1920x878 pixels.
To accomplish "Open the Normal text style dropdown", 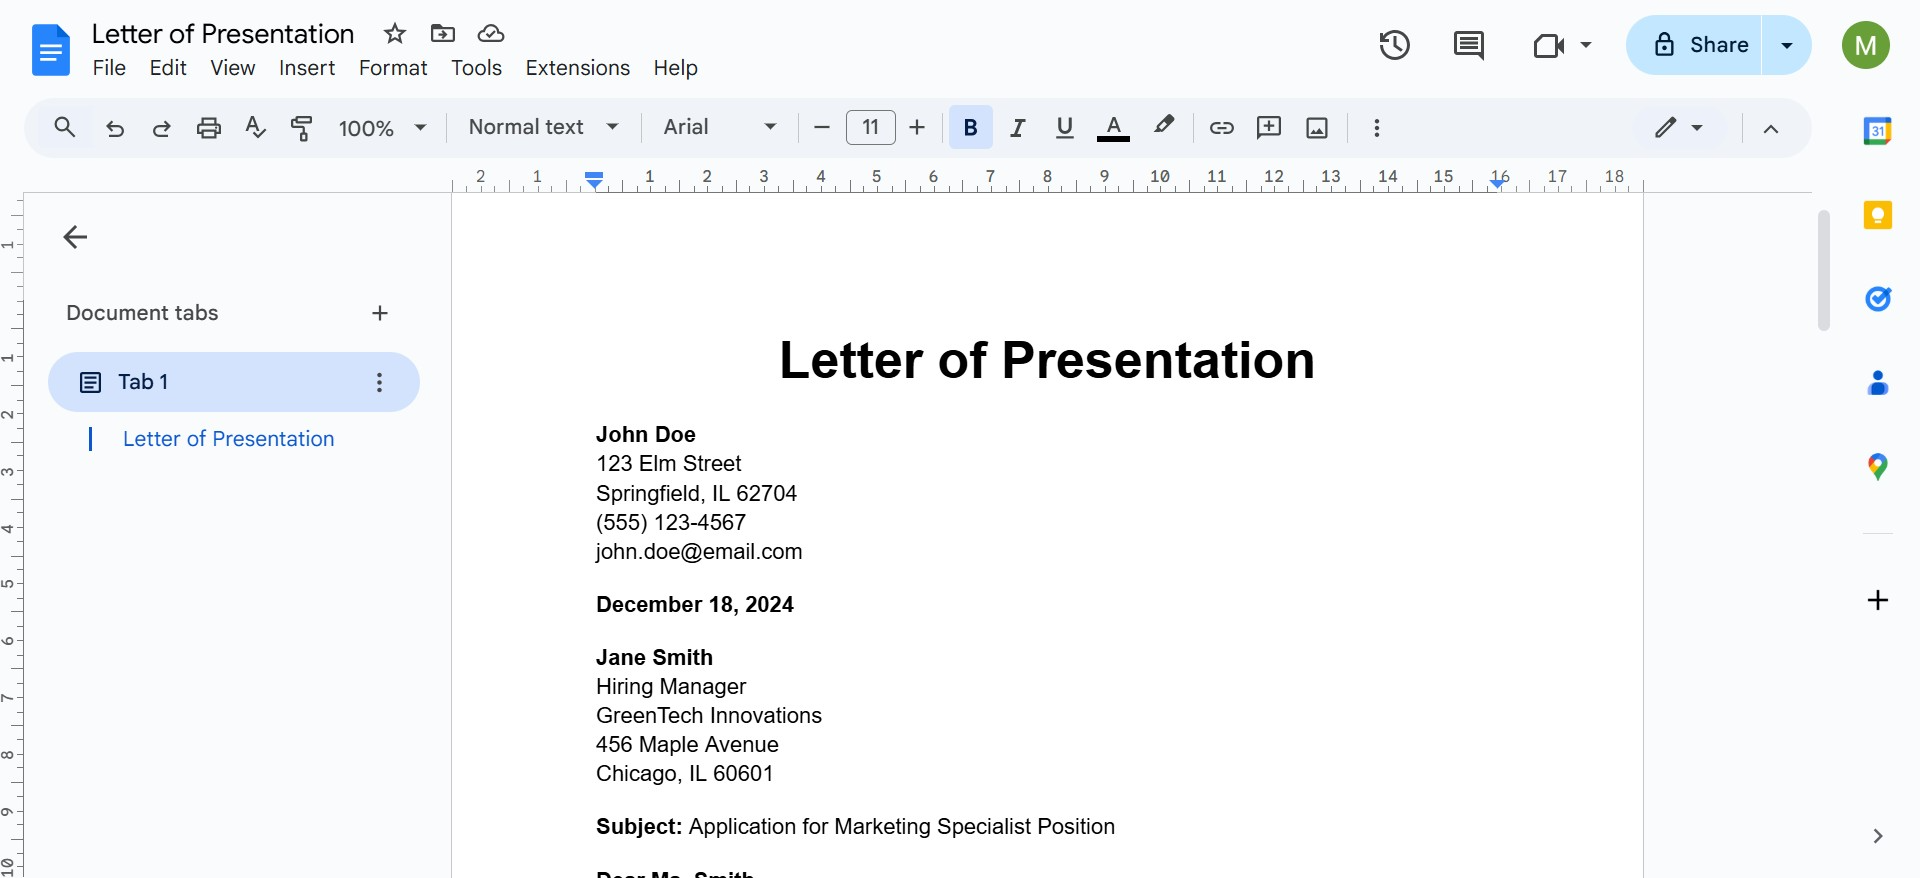I will [x=543, y=127].
